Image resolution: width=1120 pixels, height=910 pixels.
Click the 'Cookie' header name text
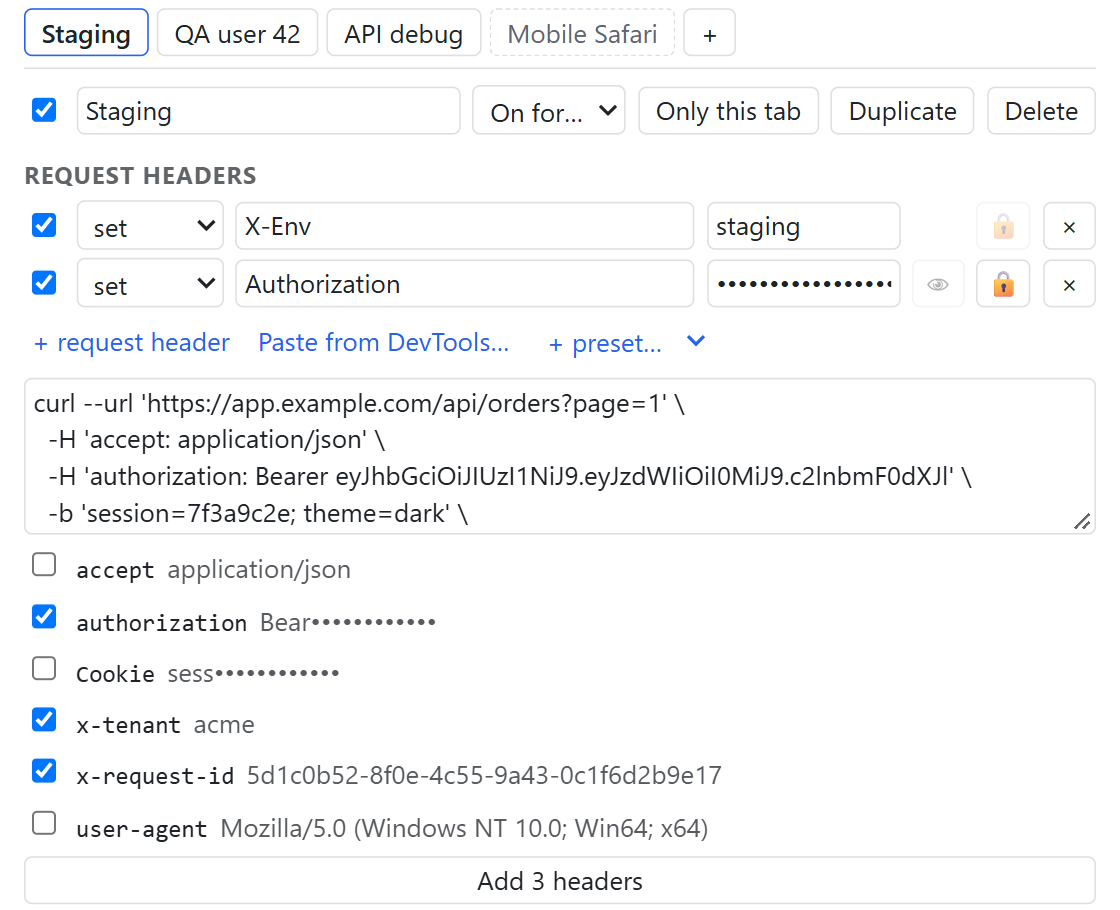tap(115, 674)
